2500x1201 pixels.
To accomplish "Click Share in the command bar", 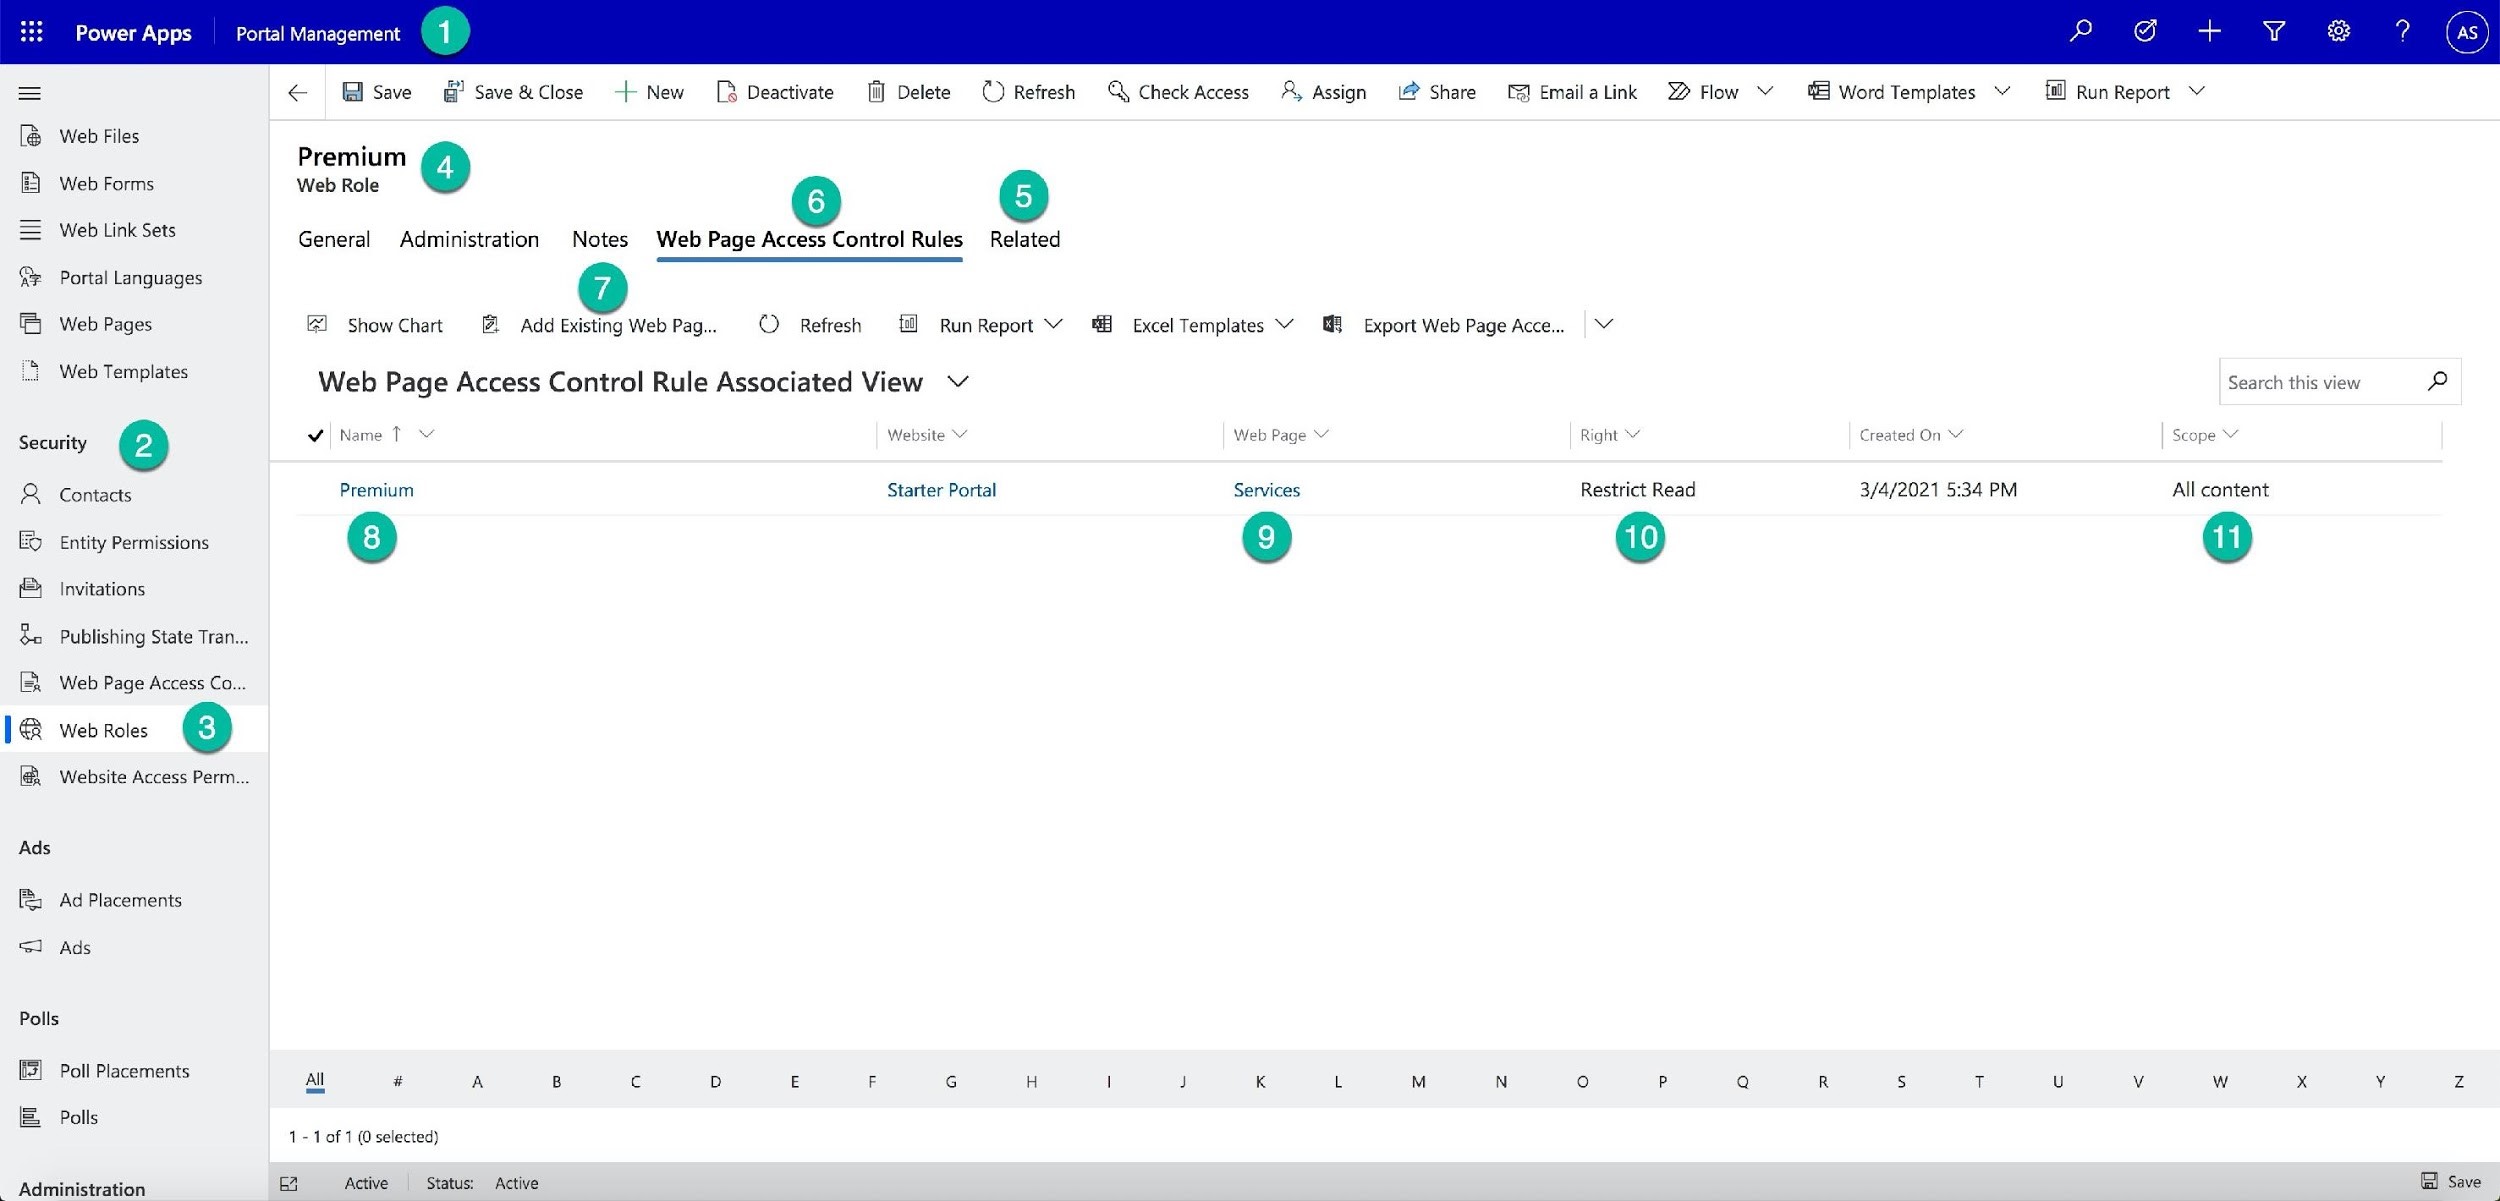I will [1437, 92].
